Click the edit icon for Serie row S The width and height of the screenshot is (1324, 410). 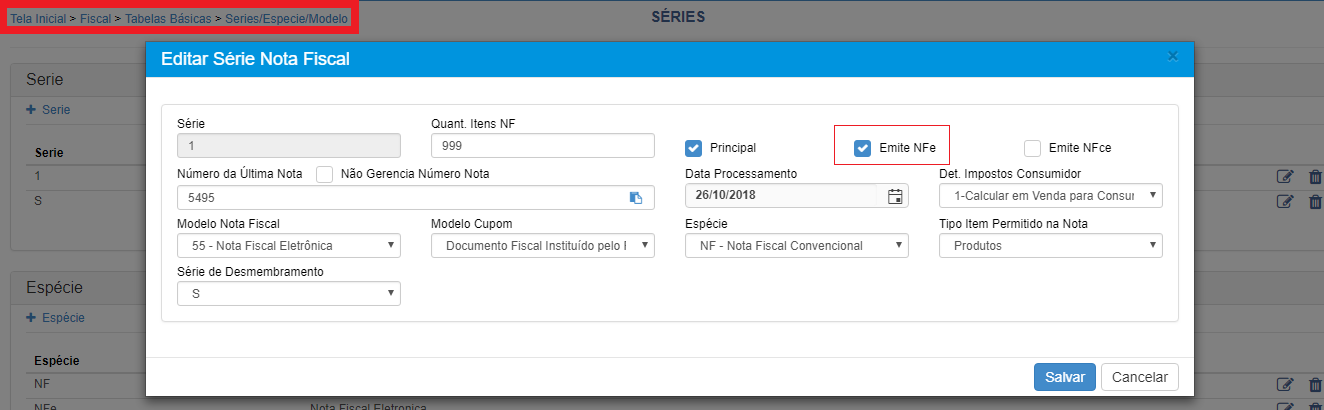tap(1285, 201)
